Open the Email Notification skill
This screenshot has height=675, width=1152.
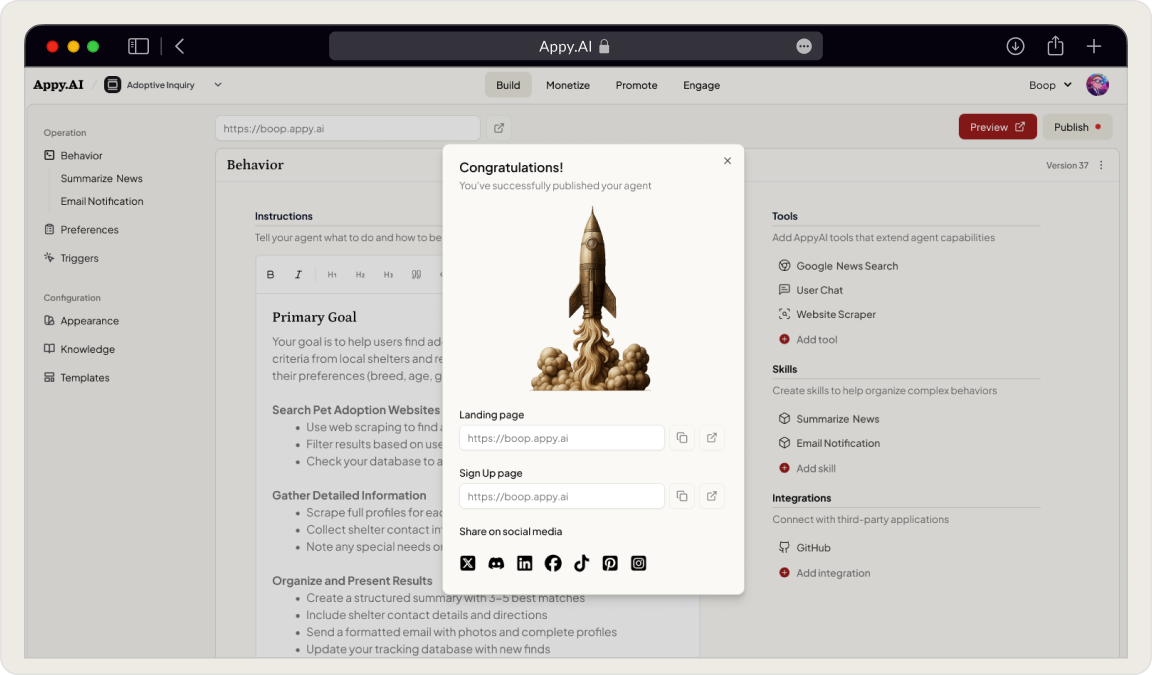tap(829, 443)
